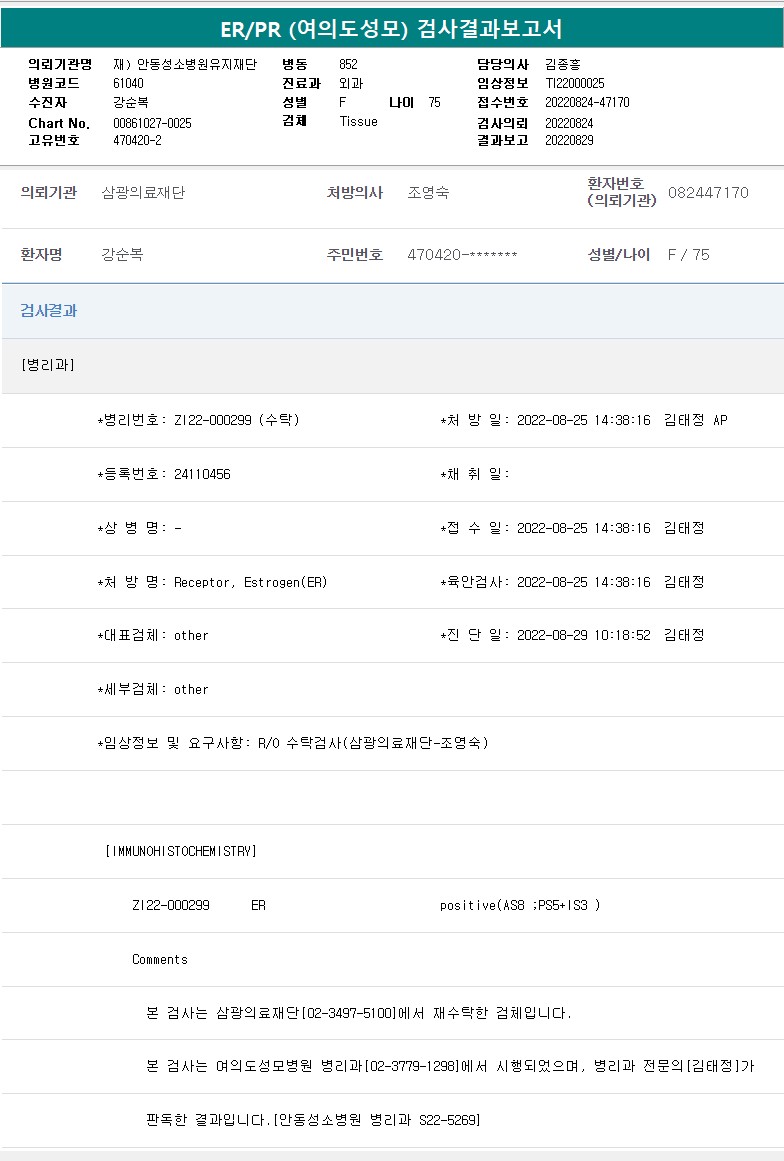Click the 등록번호 24110456 entry
Screen dimensions: 784x1161
tap(164, 474)
